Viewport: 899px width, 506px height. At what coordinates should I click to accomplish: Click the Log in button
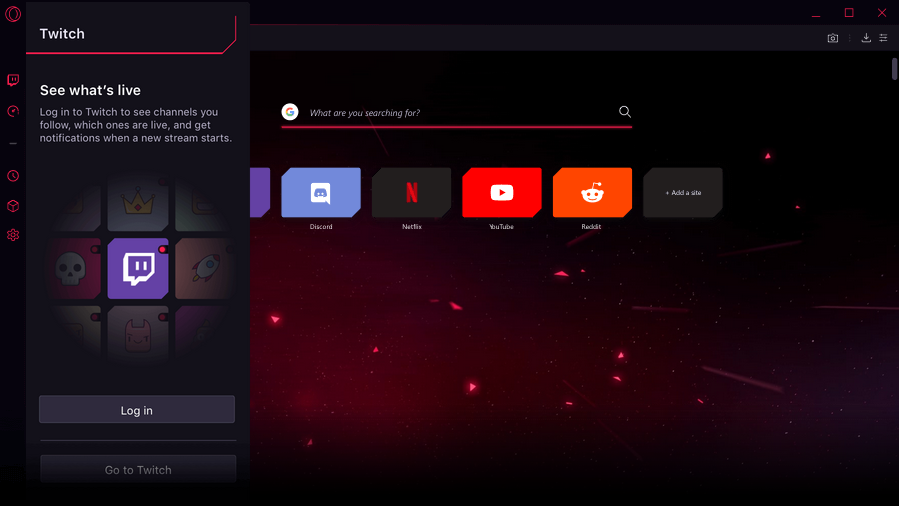click(137, 409)
